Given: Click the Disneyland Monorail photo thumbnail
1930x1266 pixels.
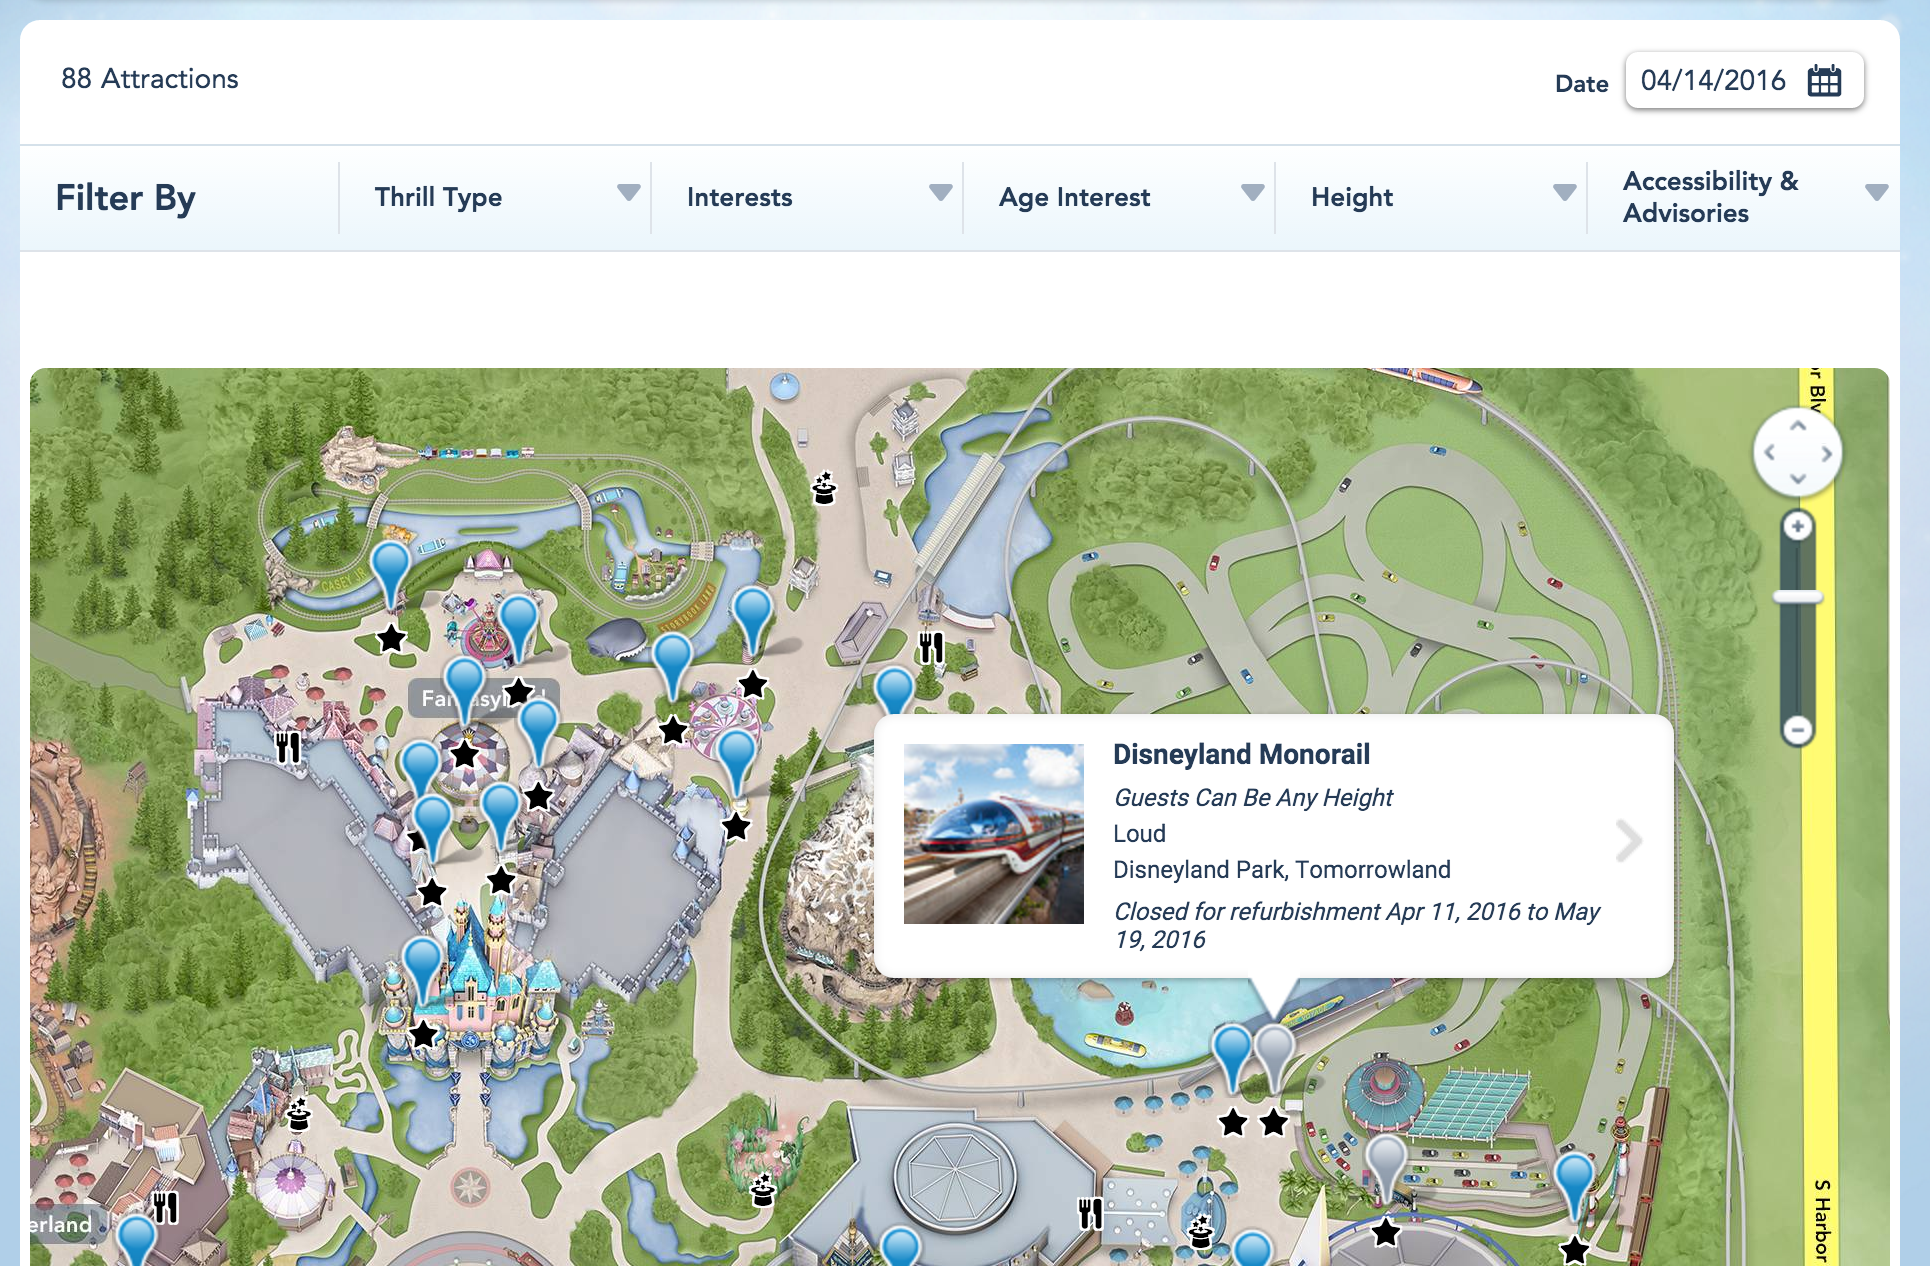Looking at the screenshot, I should coord(994,834).
